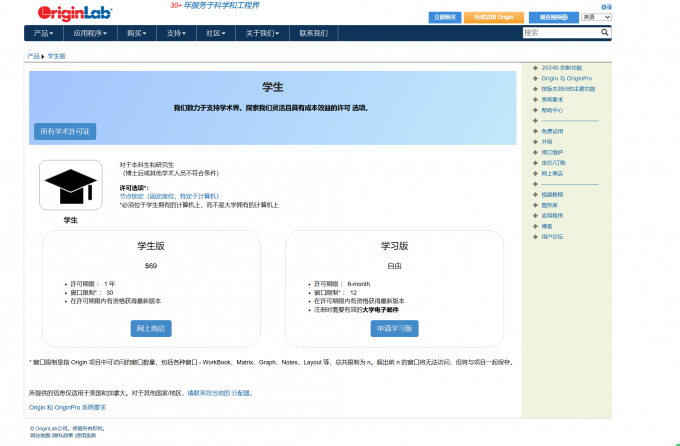Click the 学生 banner heading
This screenshot has width=680, height=446.
pos(273,87)
